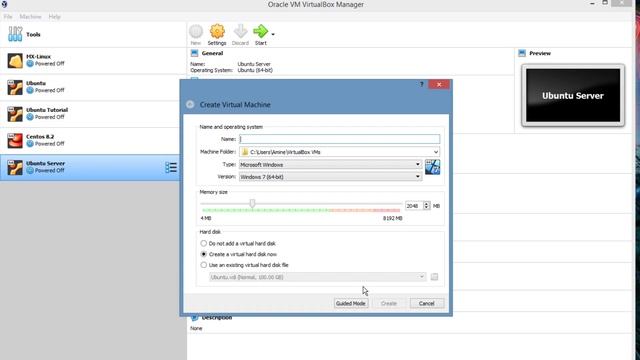Click the Centos 8.2 machine name
Screen dimensions: 640x360
(x=40, y=137)
